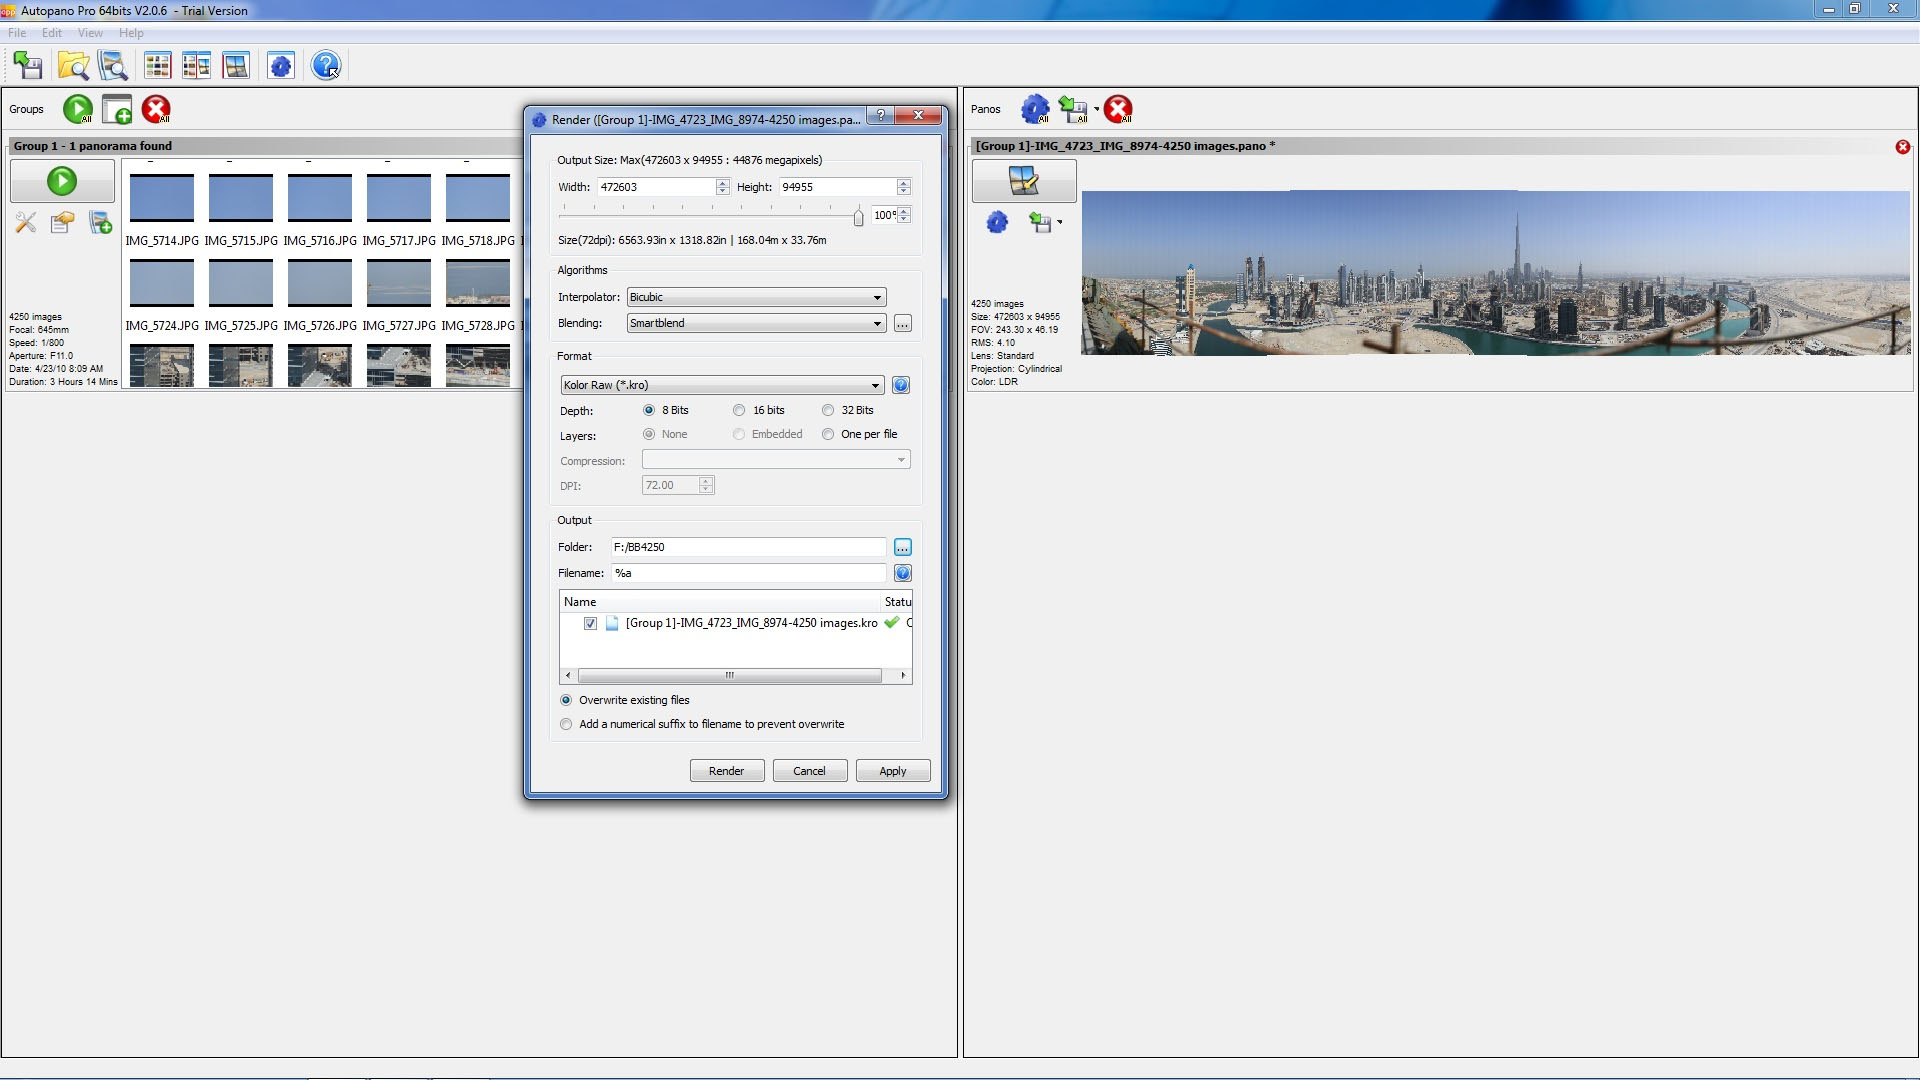Click the red X to close the pano entry
Screen dimensions: 1920x1080
click(x=1902, y=147)
